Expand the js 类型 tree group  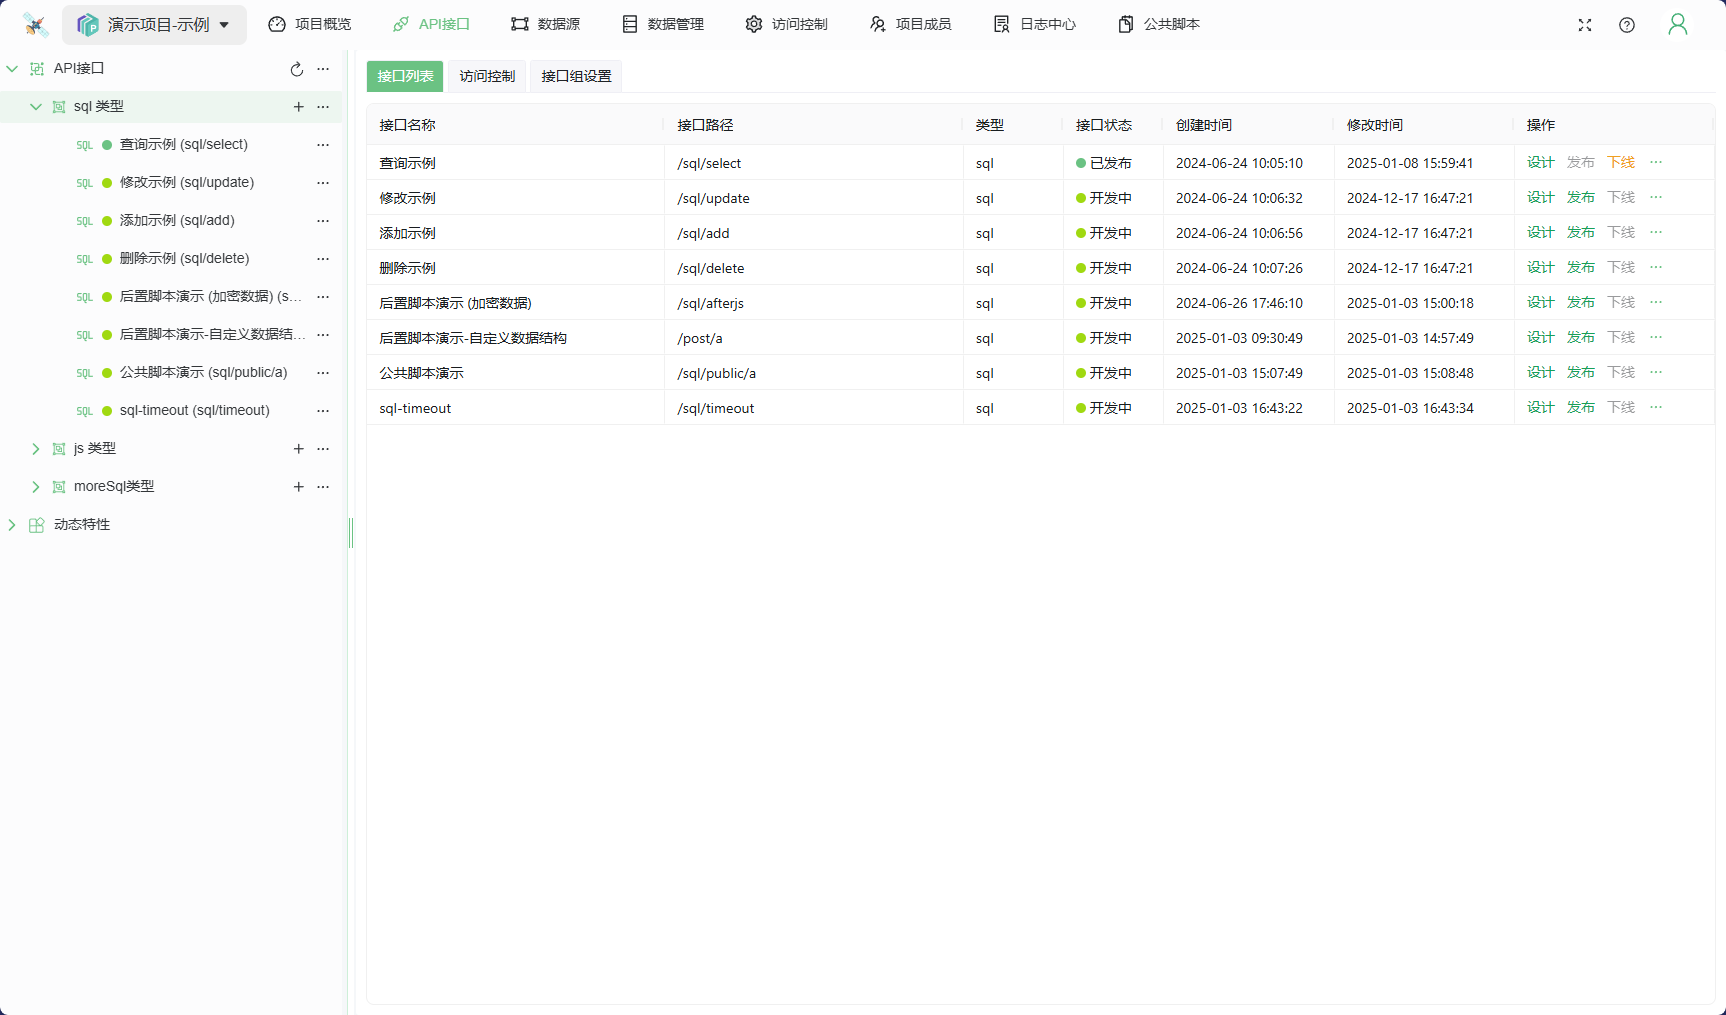click(36, 449)
